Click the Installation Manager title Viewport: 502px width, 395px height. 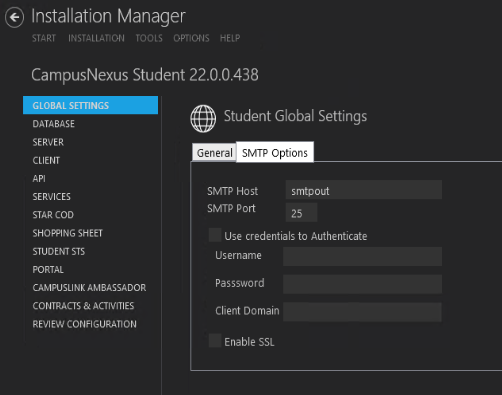click(x=108, y=16)
